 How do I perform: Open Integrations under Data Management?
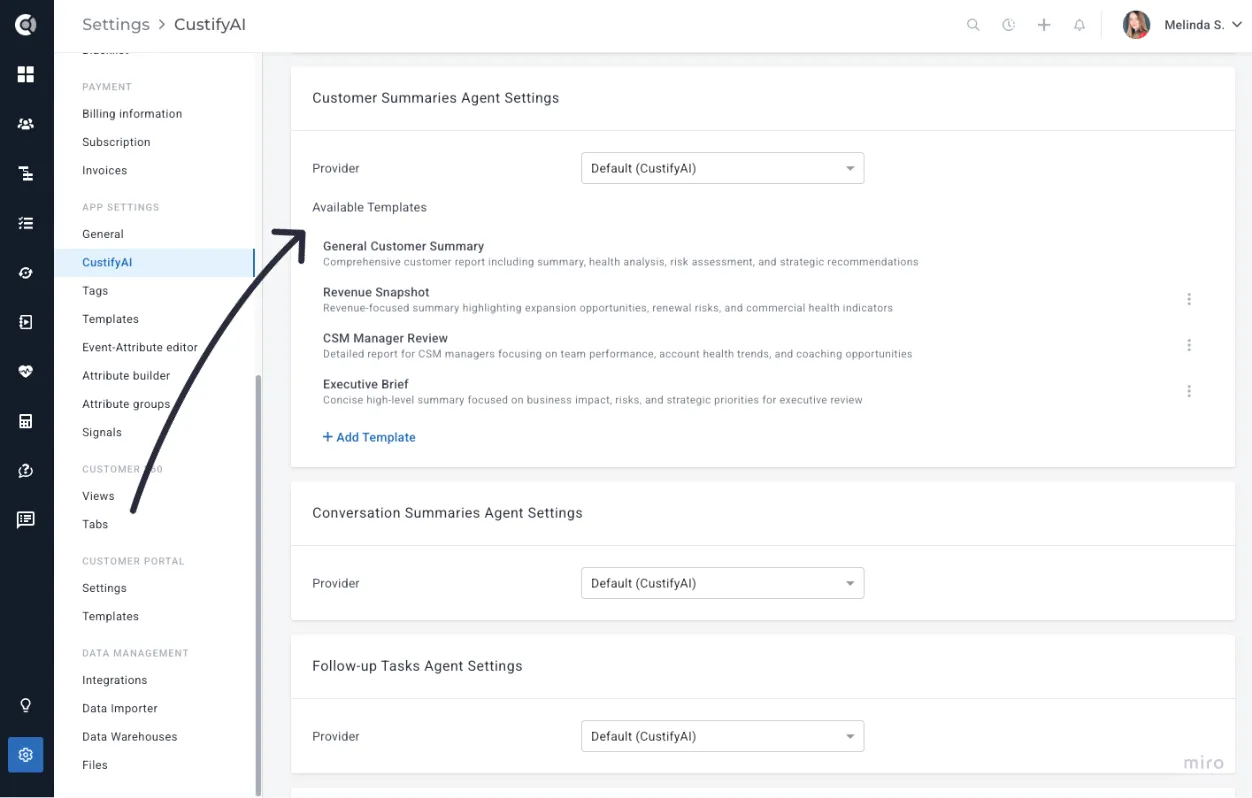[x=114, y=680]
